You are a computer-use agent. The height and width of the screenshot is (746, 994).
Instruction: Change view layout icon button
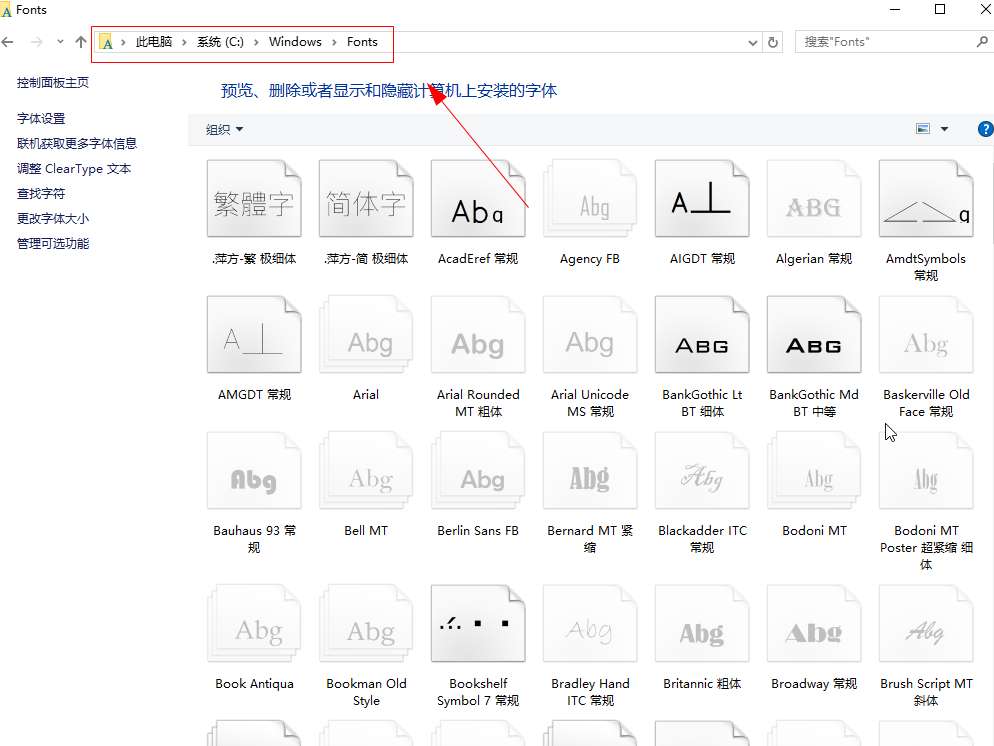click(923, 129)
